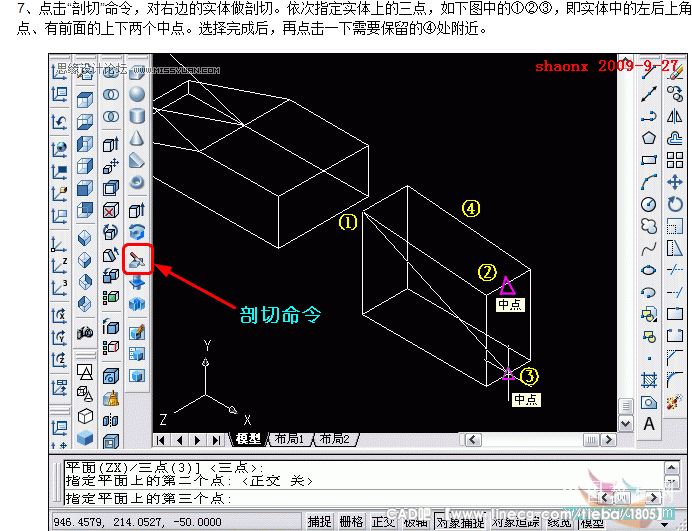Click the rotate UCS about Y icon
Image resolution: width=692 pixels, height=531 pixels.
coord(59,338)
